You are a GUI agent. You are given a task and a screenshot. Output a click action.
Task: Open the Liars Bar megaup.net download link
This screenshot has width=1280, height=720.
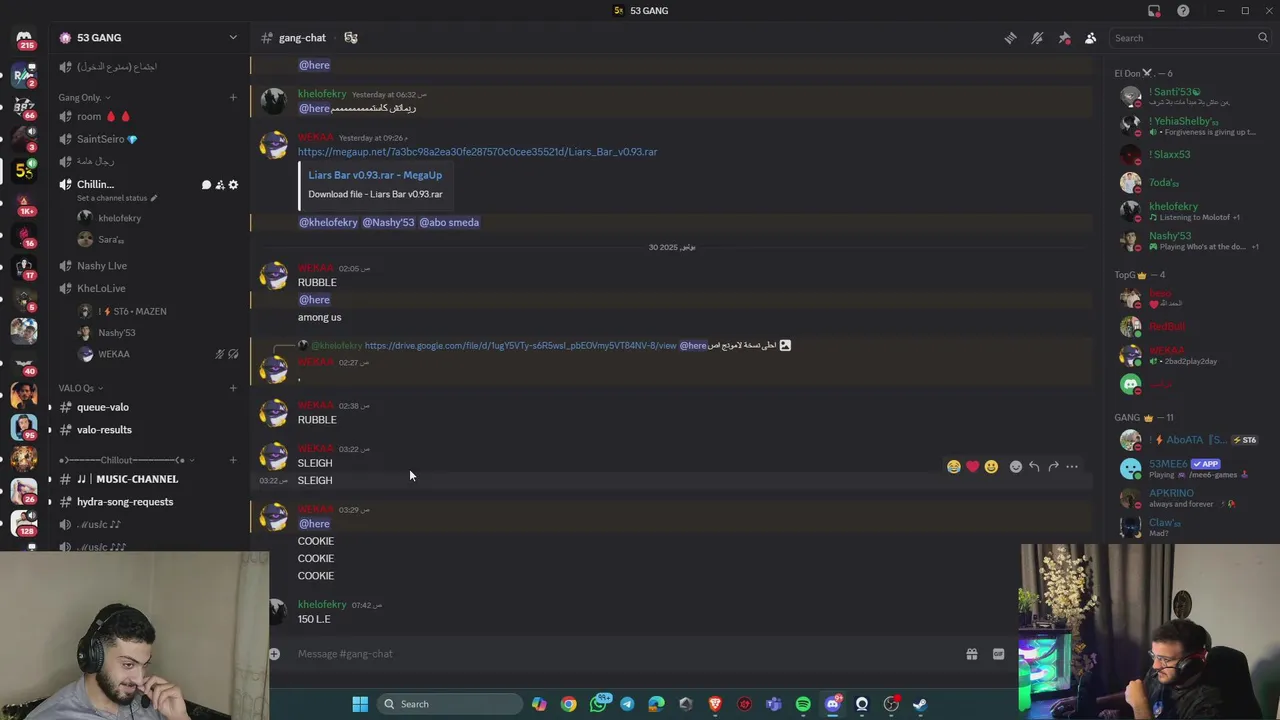click(x=477, y=152)
